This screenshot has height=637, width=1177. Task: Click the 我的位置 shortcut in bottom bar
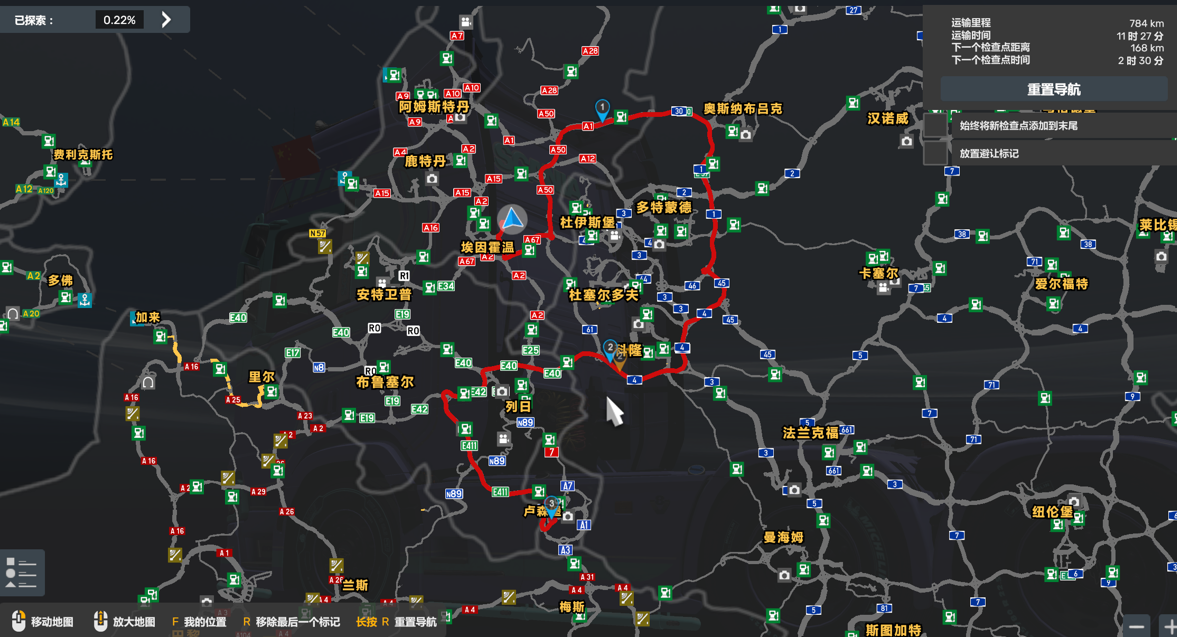coord(199,622)
